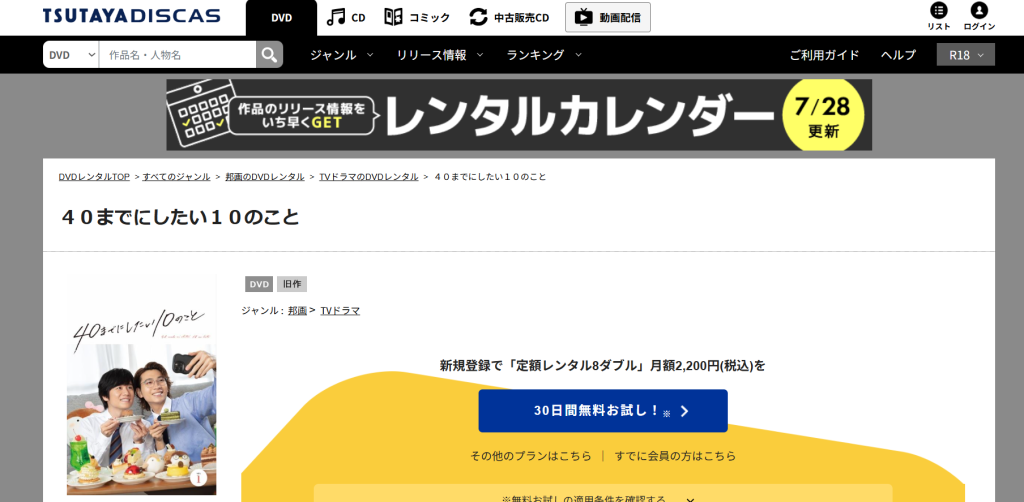Screen dimensions: 1024x502
Task: Click the DVD format badge
Action: [x=259, y=284]
